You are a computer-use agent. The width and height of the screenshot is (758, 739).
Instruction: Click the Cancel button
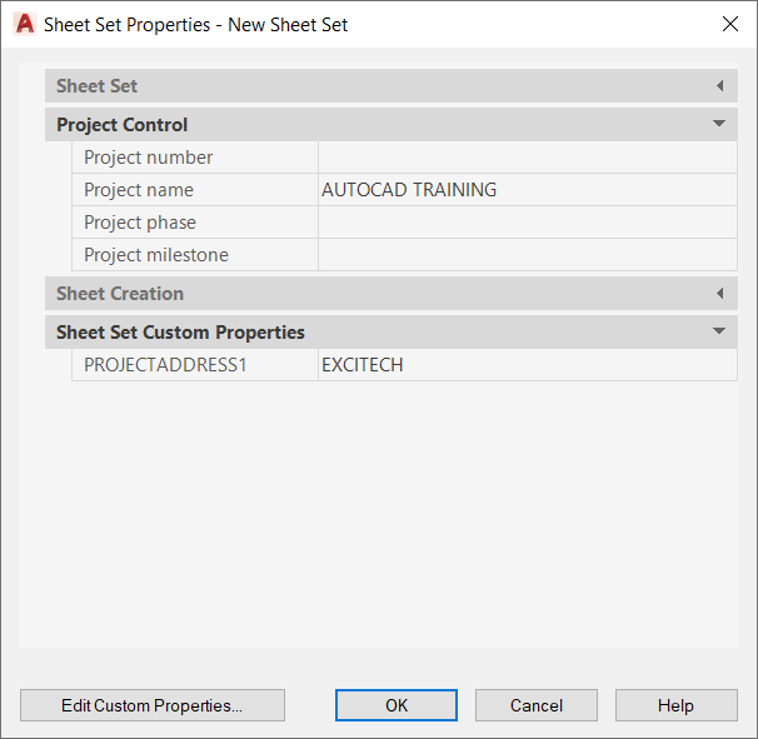[536, 705]
